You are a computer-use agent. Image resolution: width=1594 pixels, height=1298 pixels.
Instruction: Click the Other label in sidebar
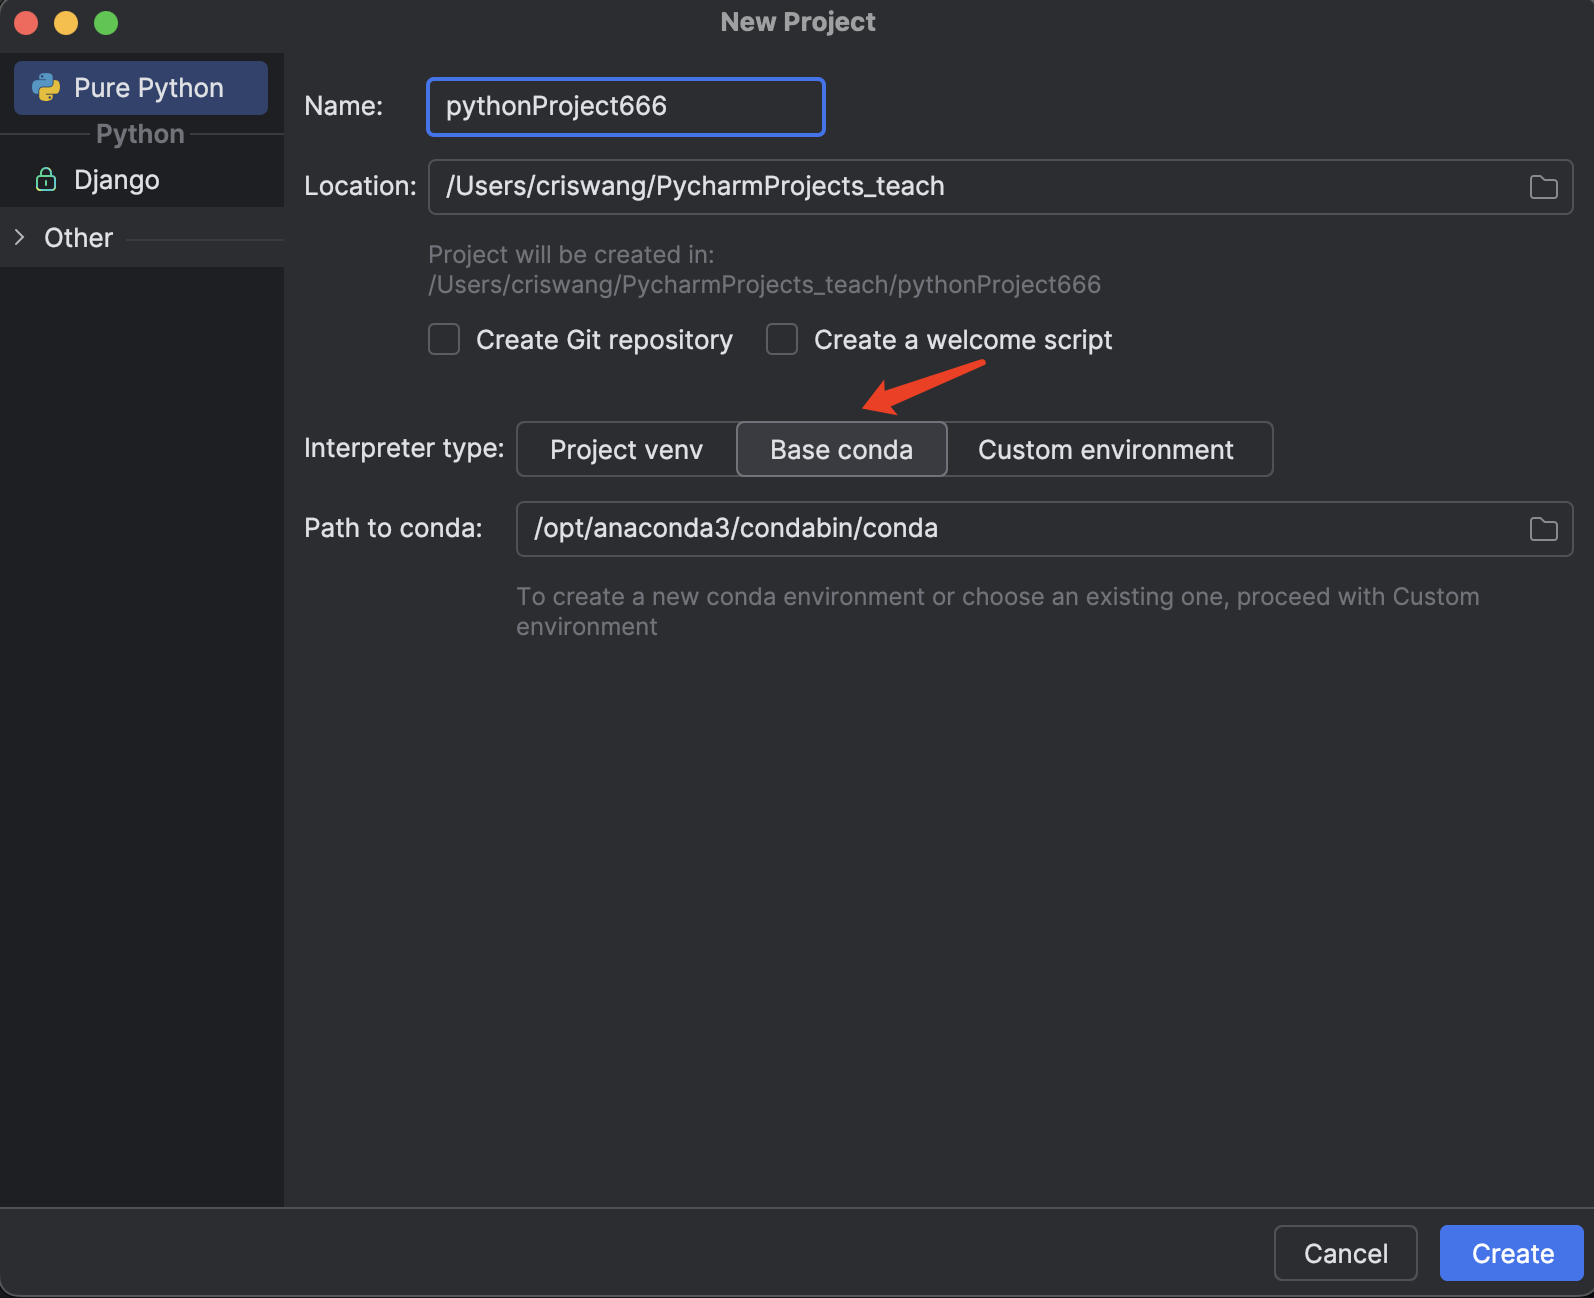tap(79, 238)
